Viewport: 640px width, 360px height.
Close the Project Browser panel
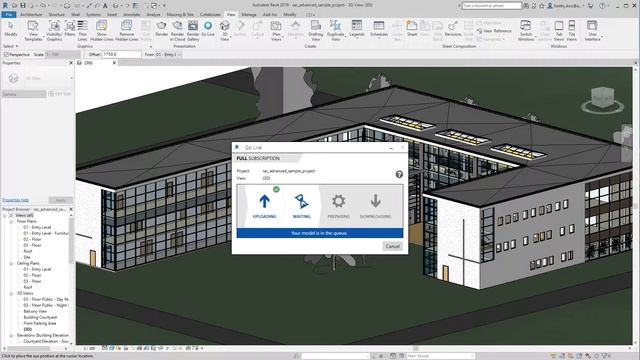click(71, 209)
